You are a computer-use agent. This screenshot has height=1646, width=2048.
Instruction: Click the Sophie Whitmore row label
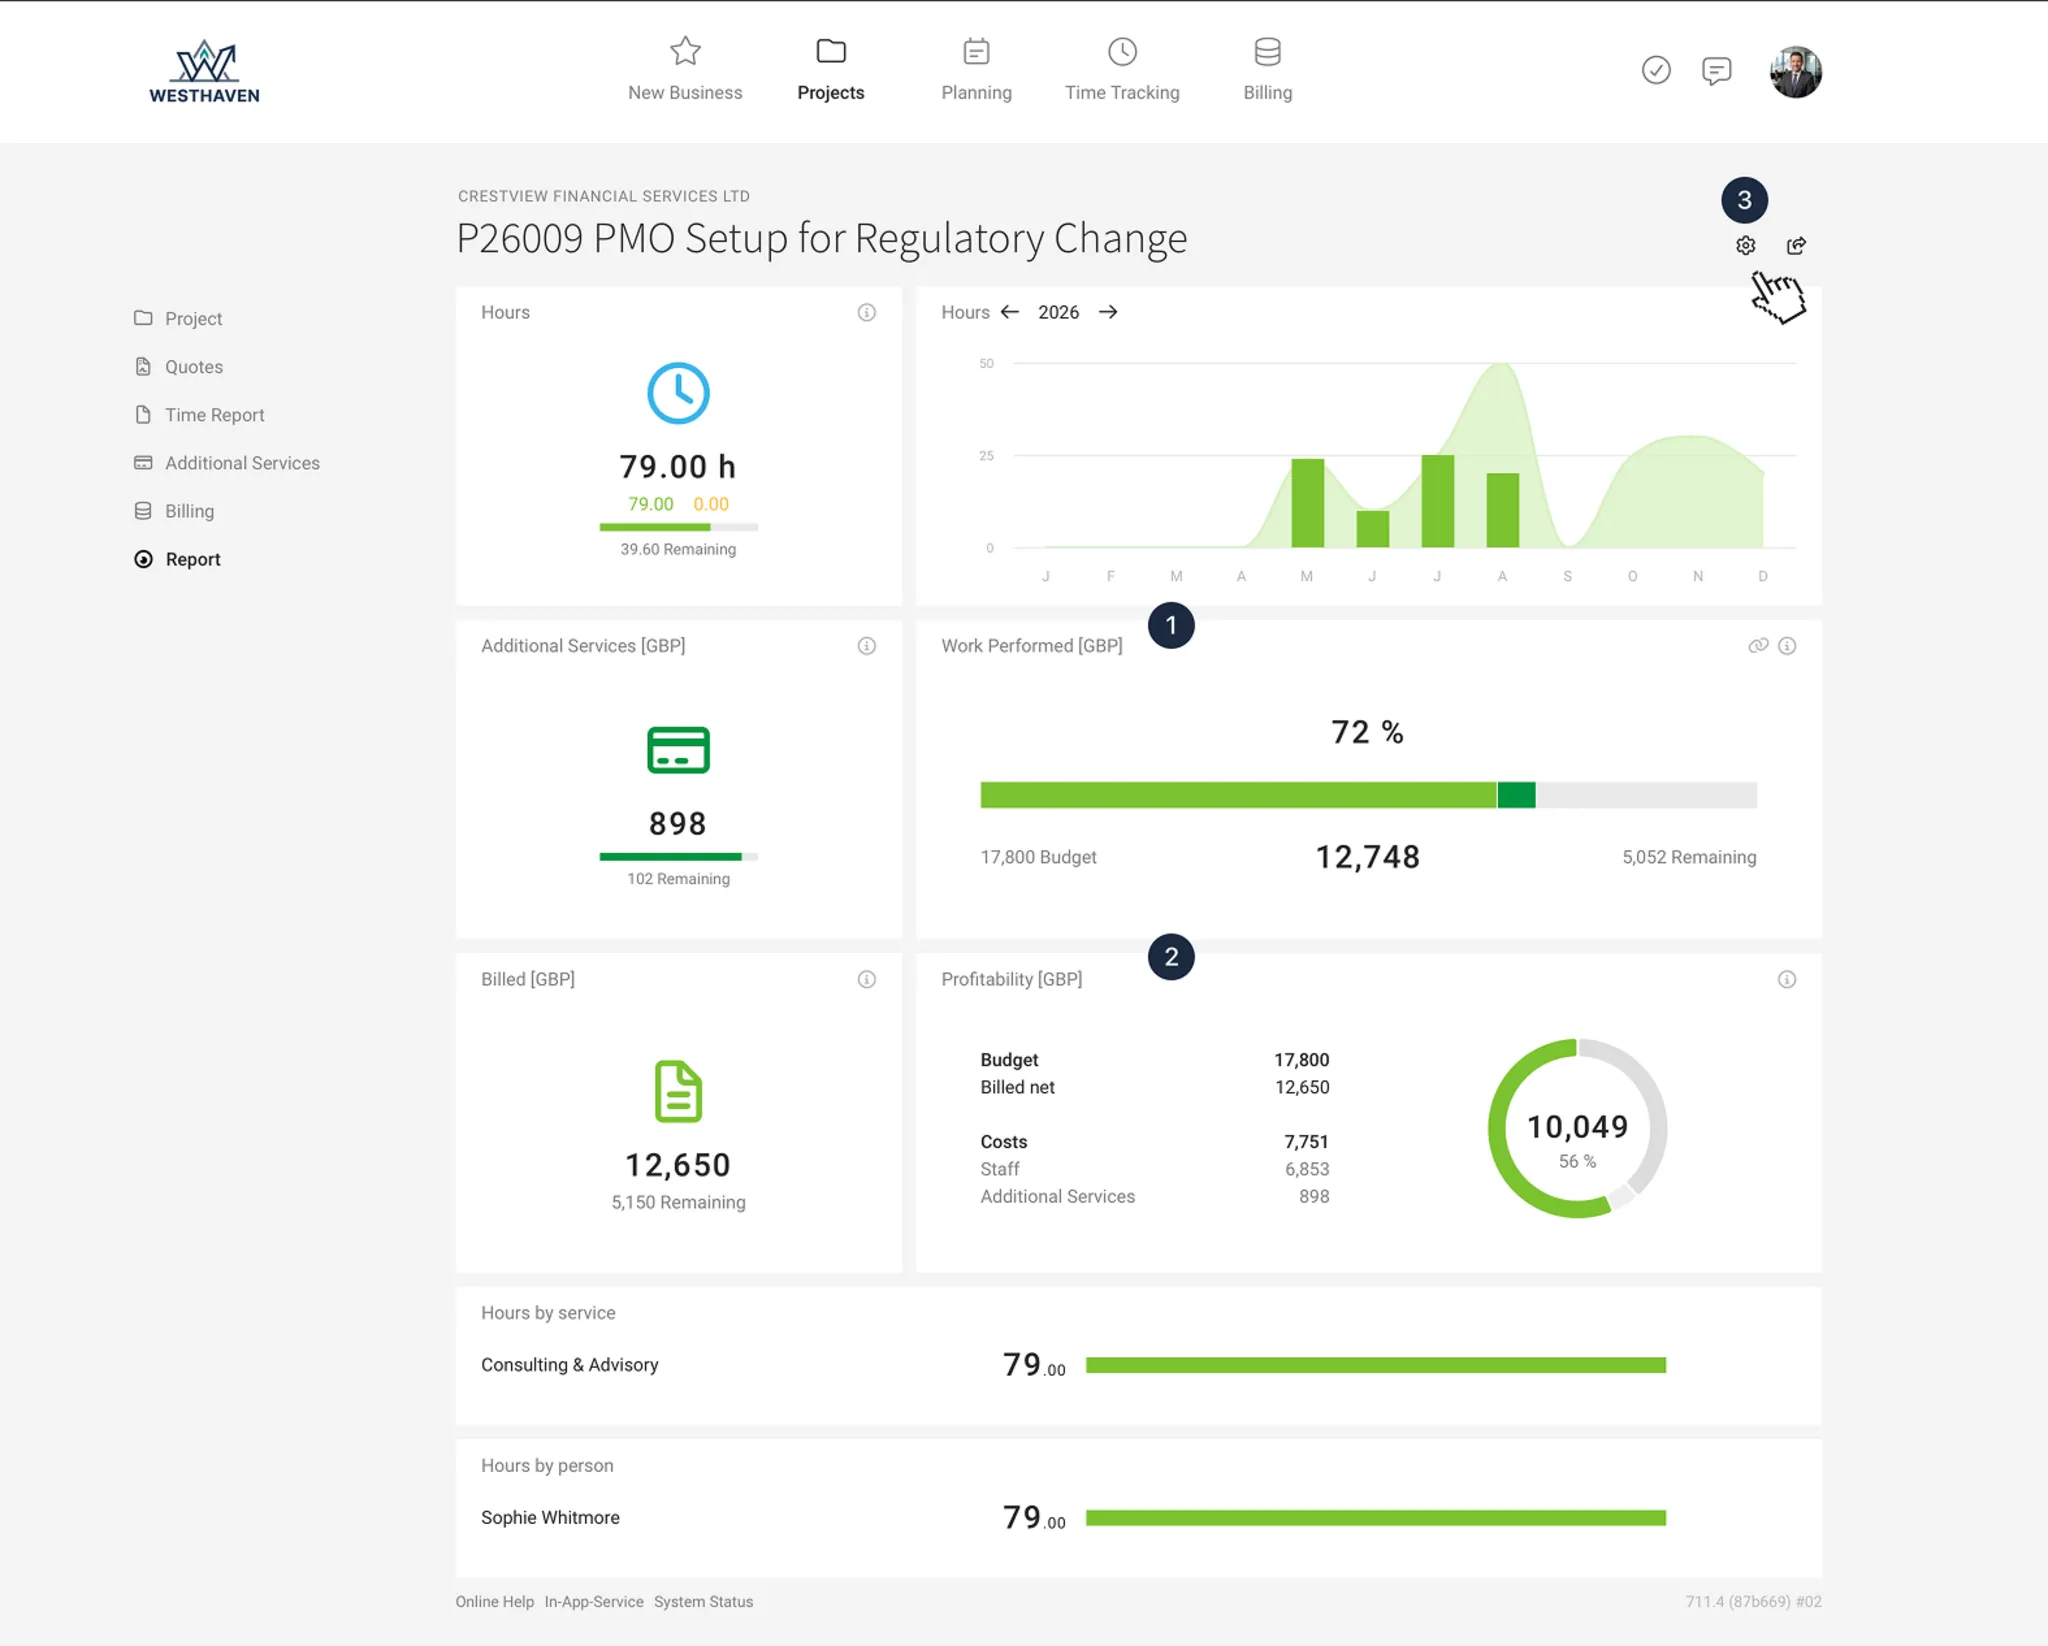click(x=550, y=1517)
